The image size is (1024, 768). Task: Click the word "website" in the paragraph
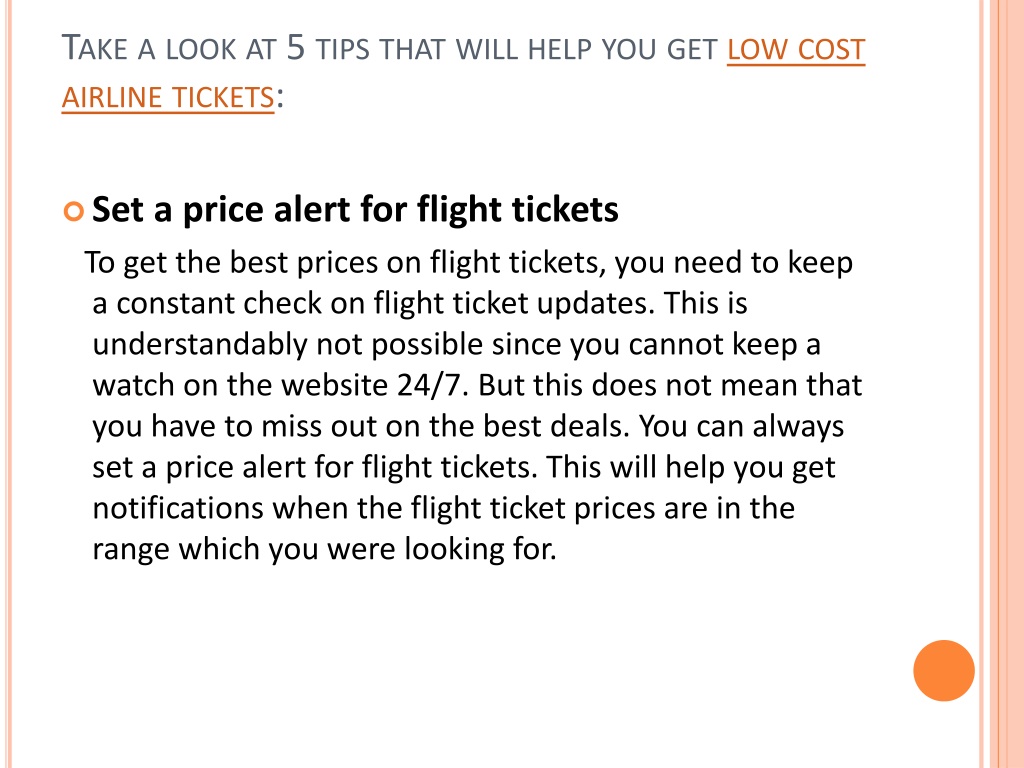[x=335, y=385]
